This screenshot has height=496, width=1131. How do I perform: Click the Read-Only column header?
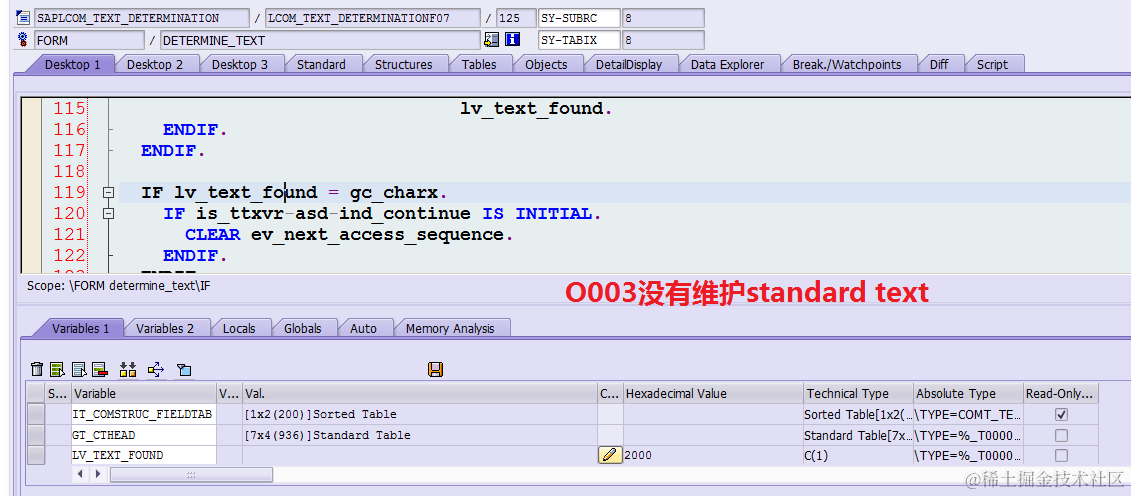1061,394
